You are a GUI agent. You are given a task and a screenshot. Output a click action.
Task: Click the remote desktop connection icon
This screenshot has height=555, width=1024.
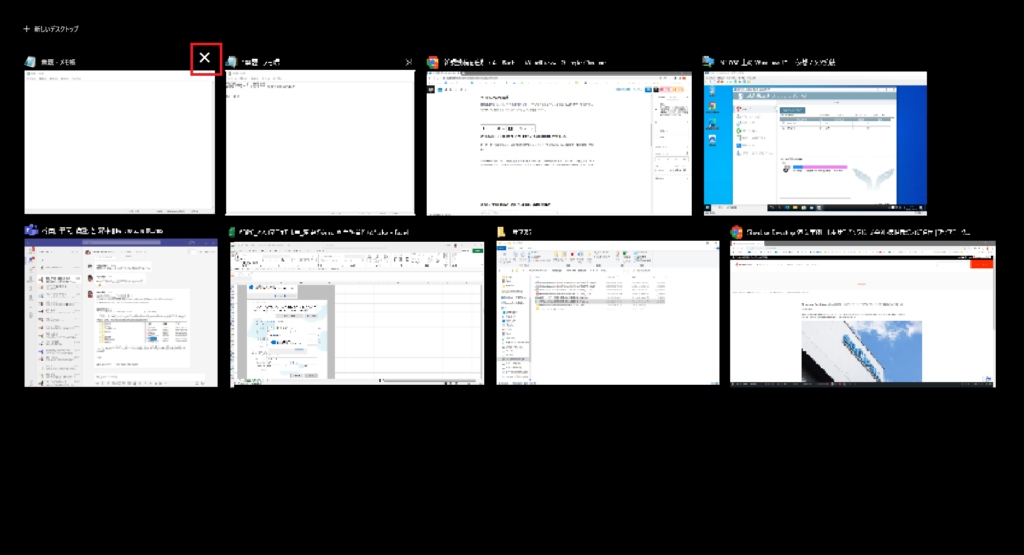(x=709, y=62)
